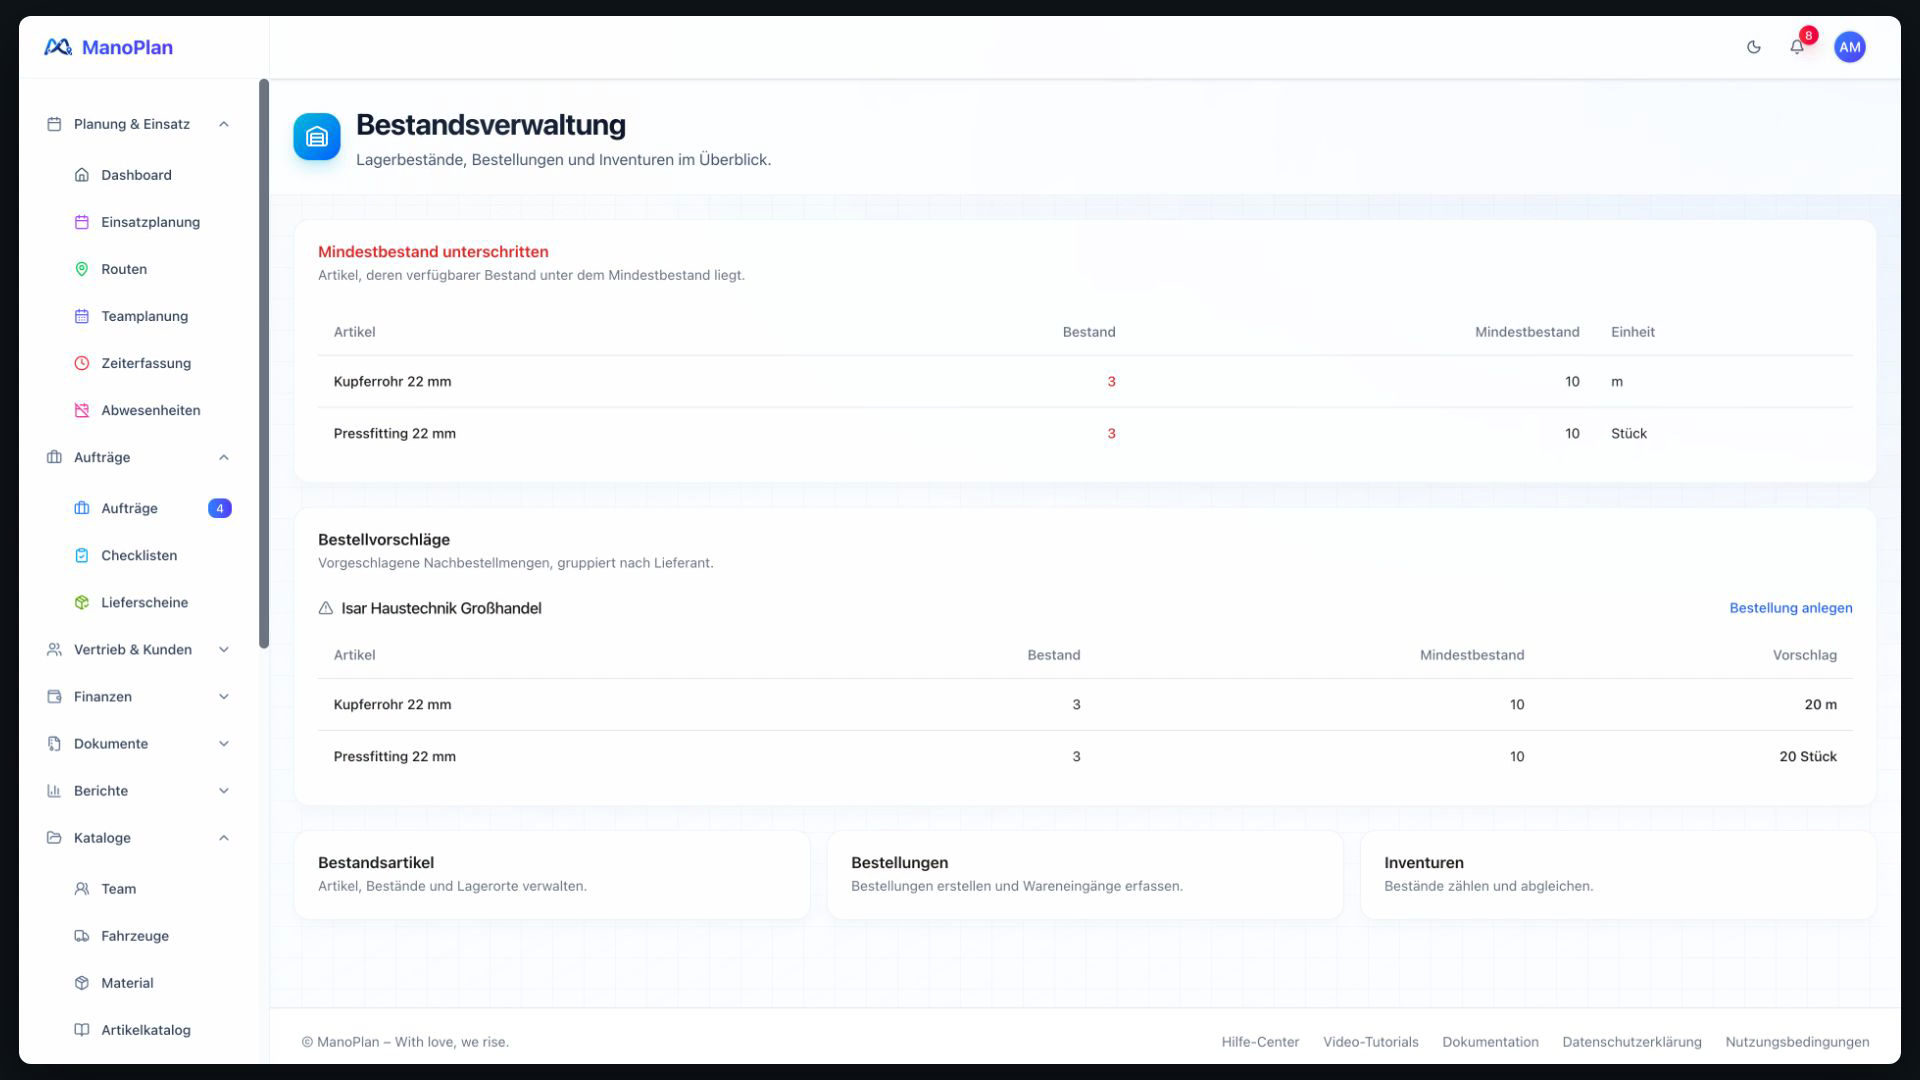Open Artikelkatalog book icon
The width and height of the screenshot is (1920, 1080).
point(82,1030)
